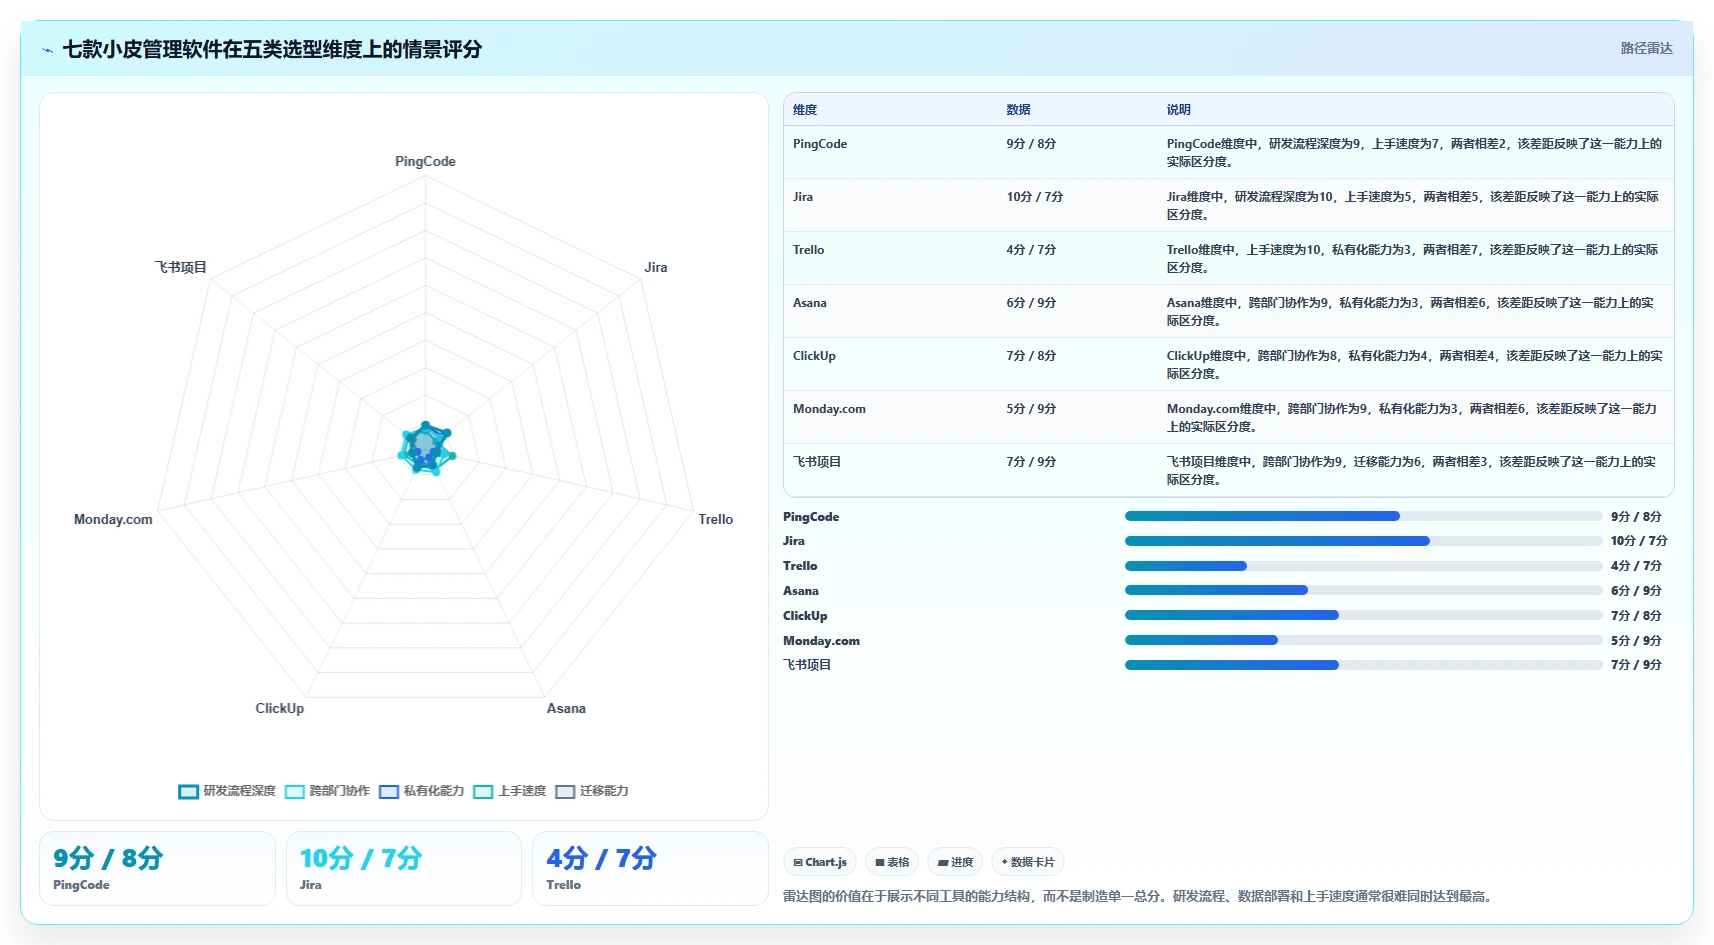Click the Asana radar axis label

coord(566,708)
